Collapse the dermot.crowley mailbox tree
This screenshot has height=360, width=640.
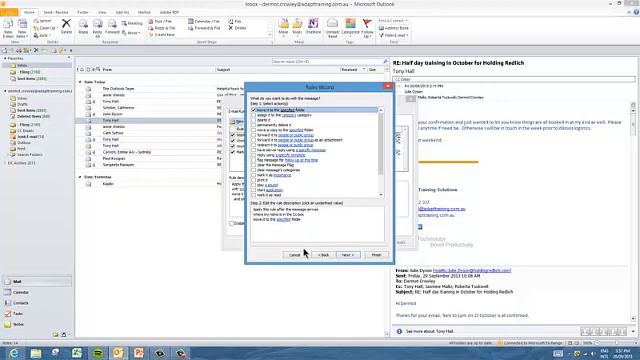tap(5, 91)
